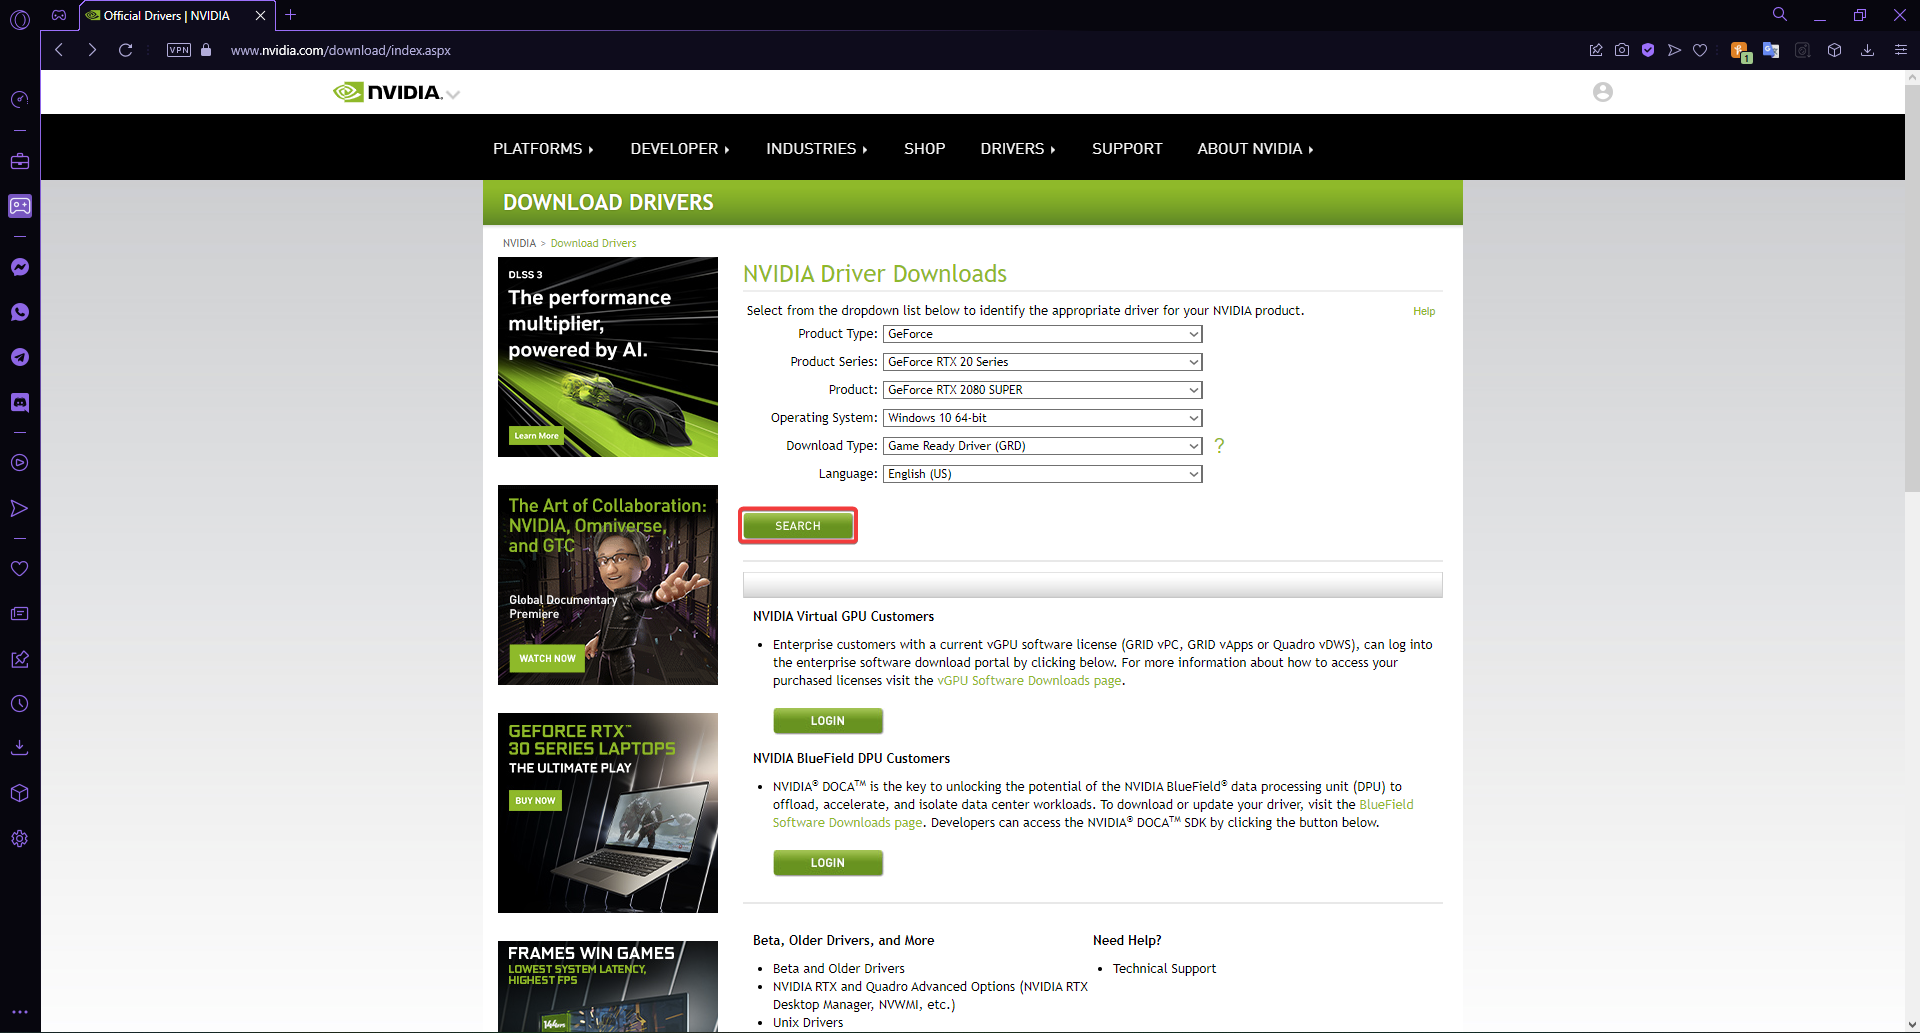The image size is (1920, 1033).
Task: Open browser tab search magnifier
Action: [1780, 15]
